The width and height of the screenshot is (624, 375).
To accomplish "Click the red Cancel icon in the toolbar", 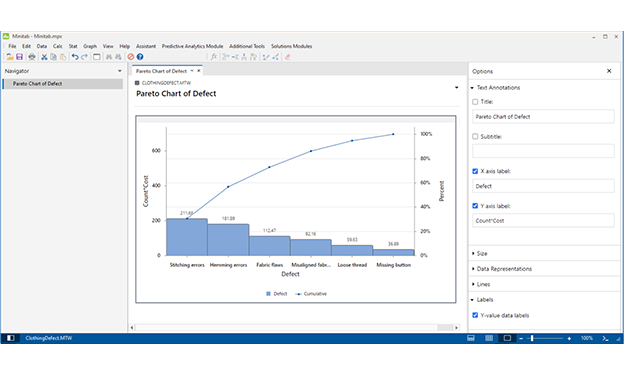I will tap(131, 57).
